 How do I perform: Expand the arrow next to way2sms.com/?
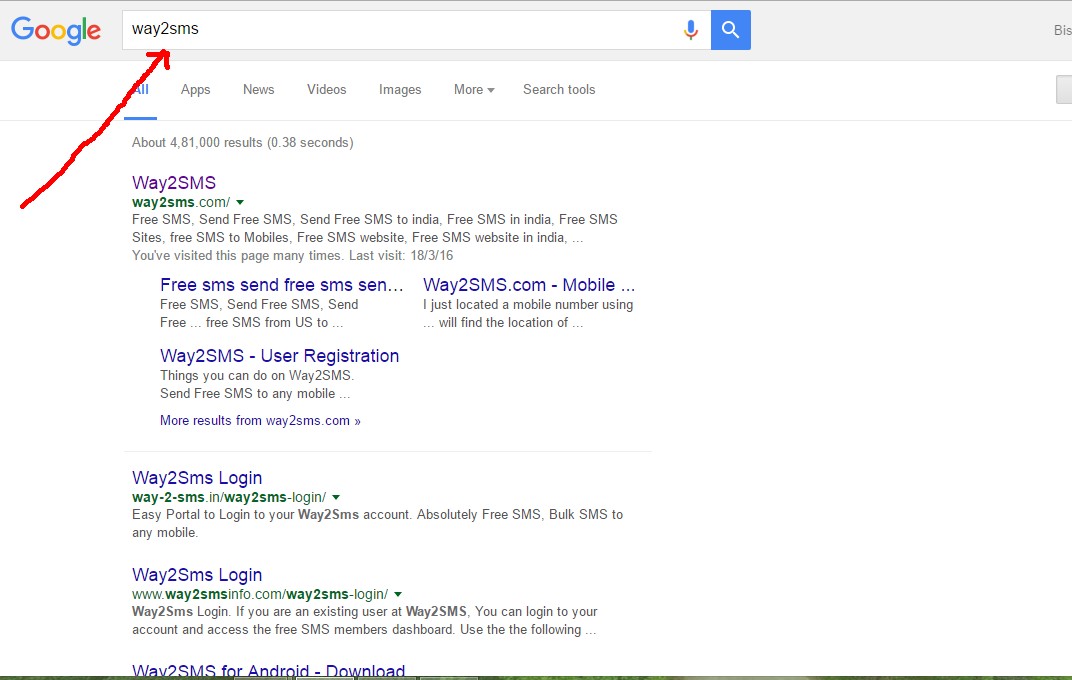pos(240,202)
